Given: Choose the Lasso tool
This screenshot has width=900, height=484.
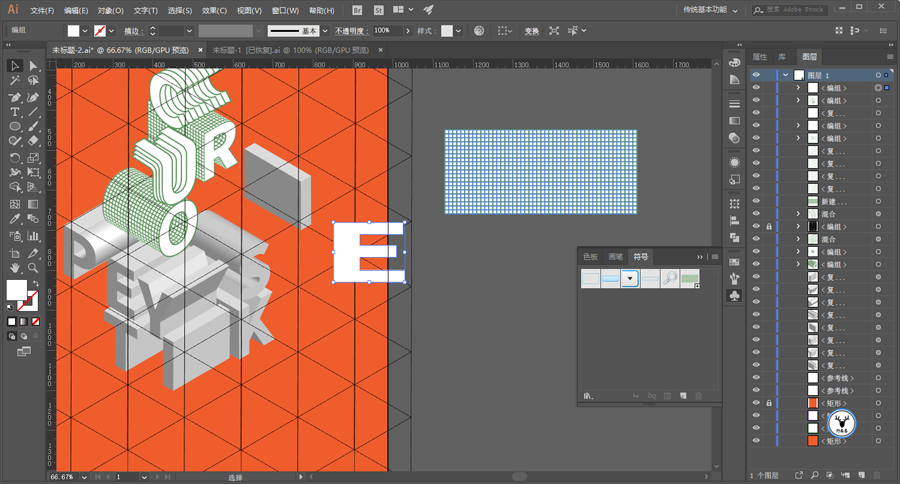Looking at the screenshot, I should click(33, 81).
